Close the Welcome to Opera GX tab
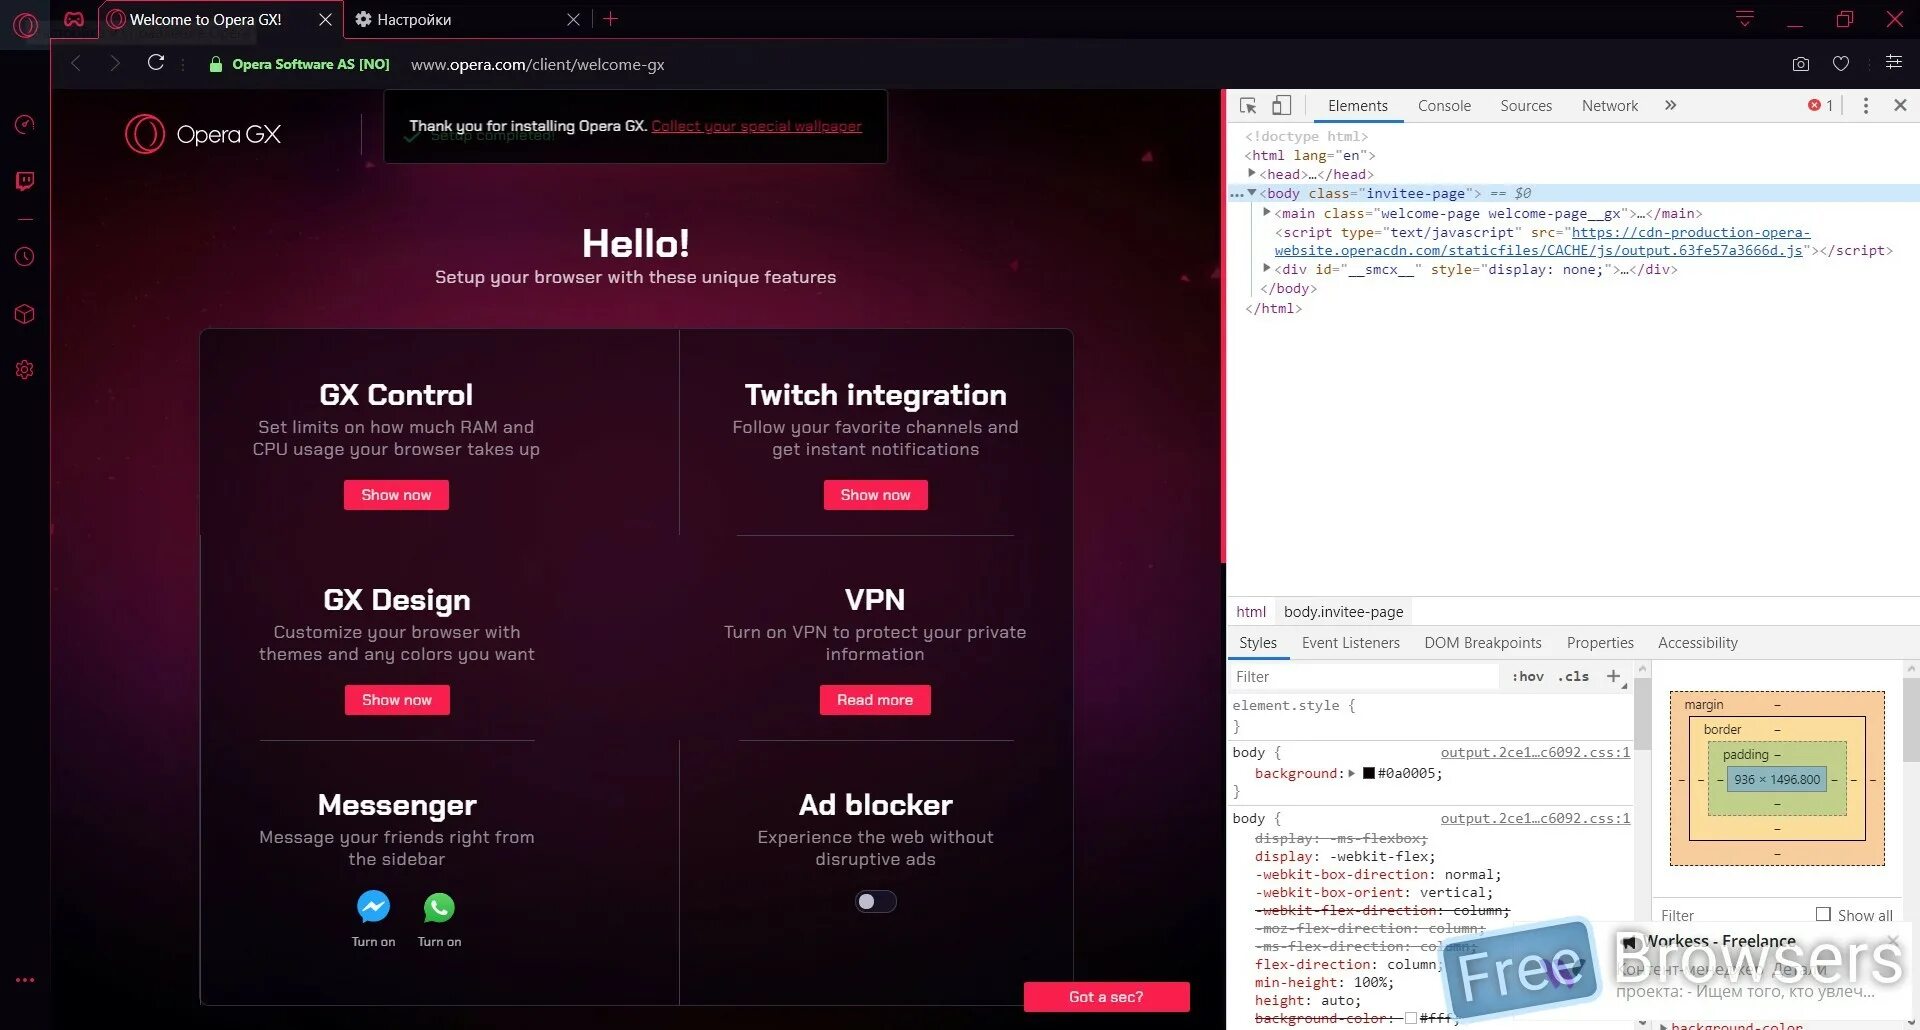 325,19
